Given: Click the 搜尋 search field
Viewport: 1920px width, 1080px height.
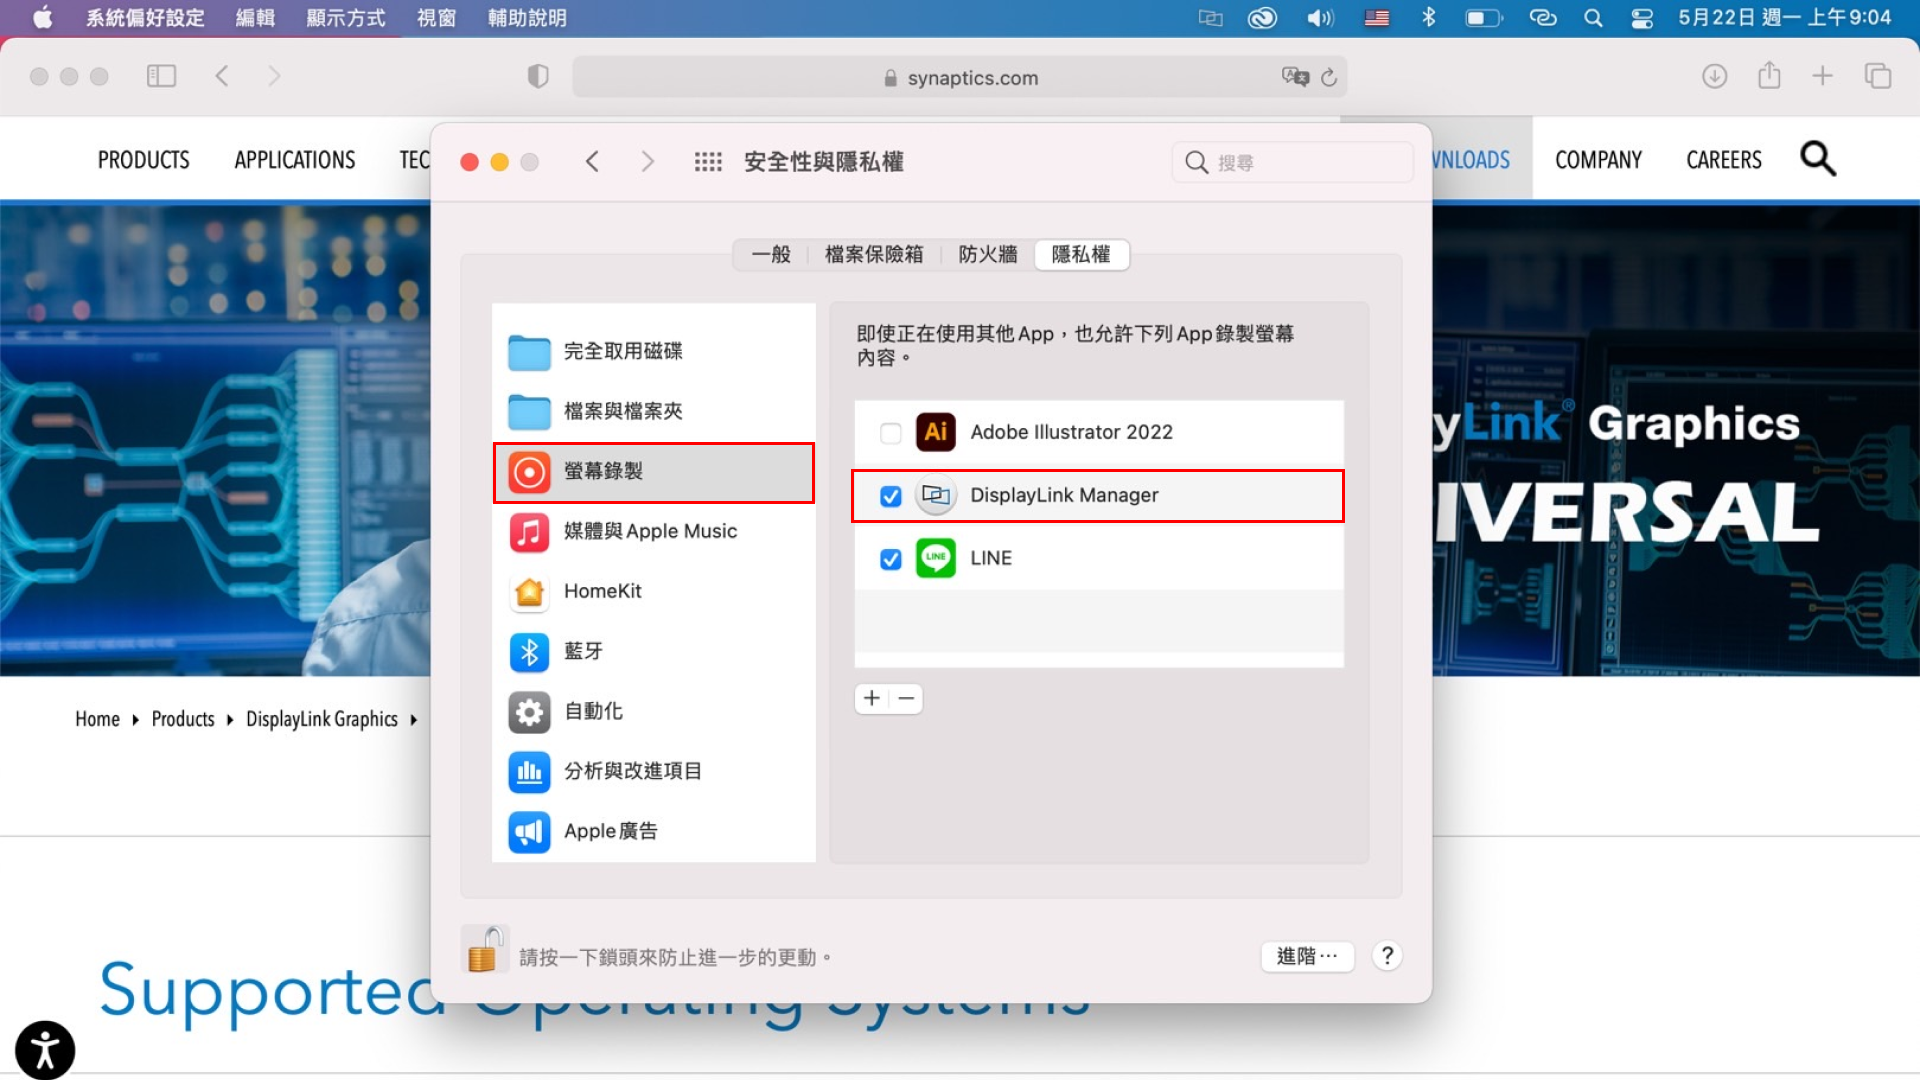Looking at the screenshot, I should (x=1292, y=162).
